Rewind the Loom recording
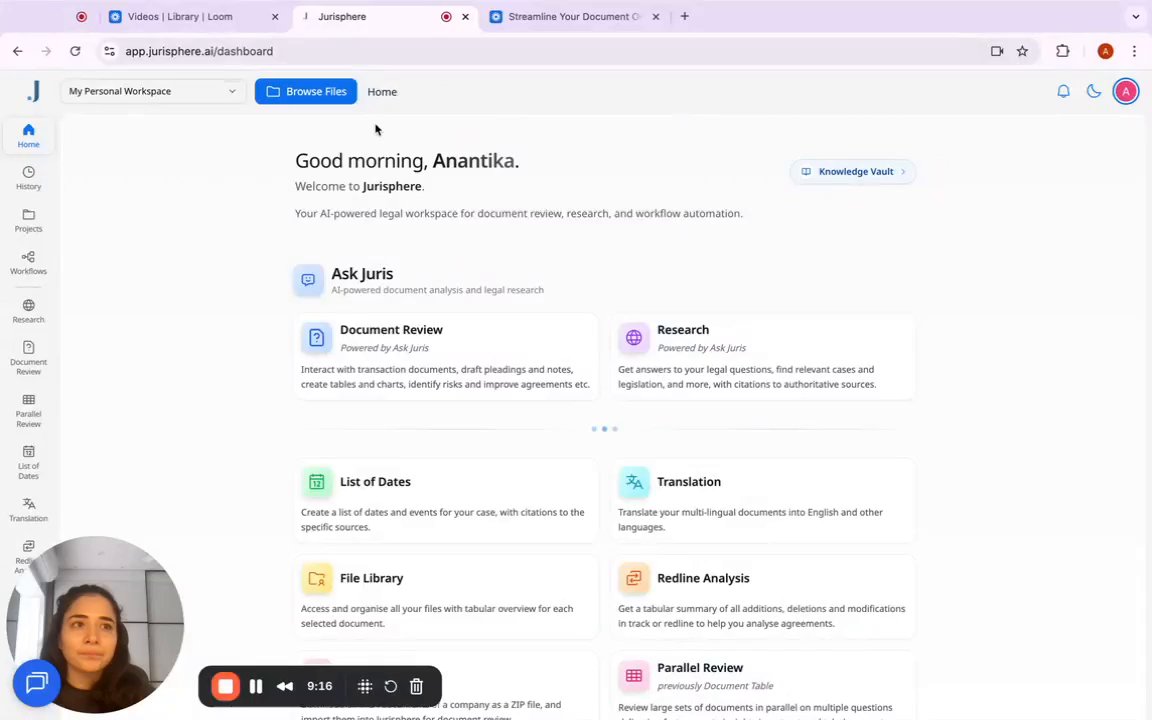The width and height of the screenshot is (1152, 720). click(285, 686)
